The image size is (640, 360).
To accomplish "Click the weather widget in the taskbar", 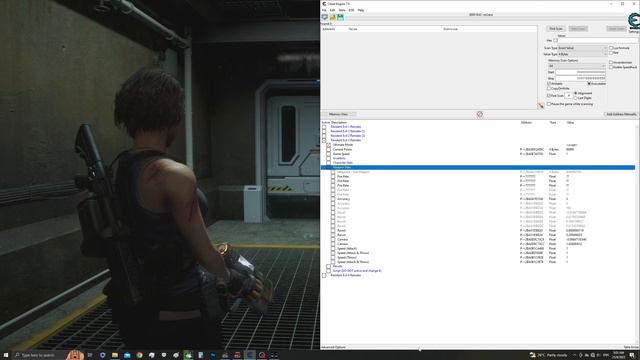I will tap(548, 355).
